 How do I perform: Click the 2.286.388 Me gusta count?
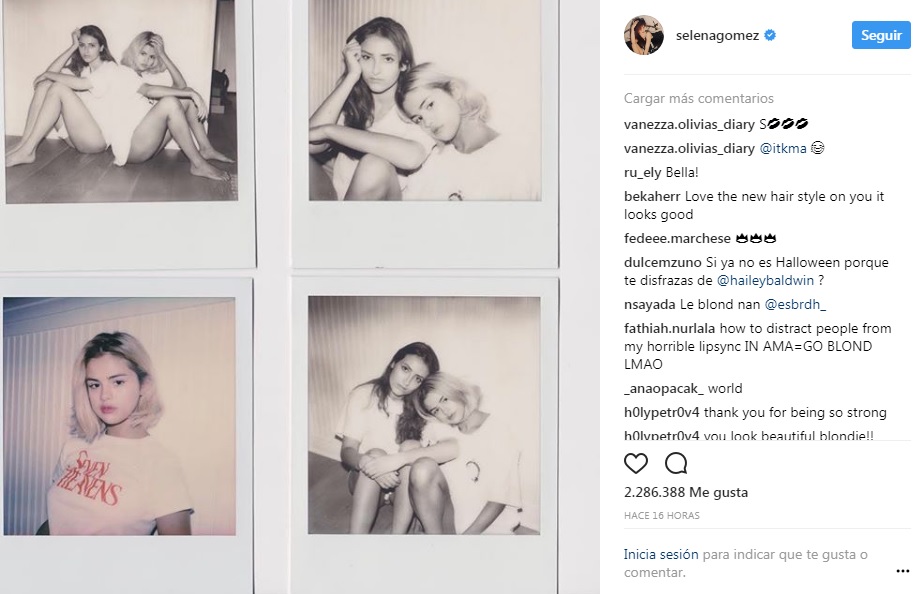click(685, 492)
